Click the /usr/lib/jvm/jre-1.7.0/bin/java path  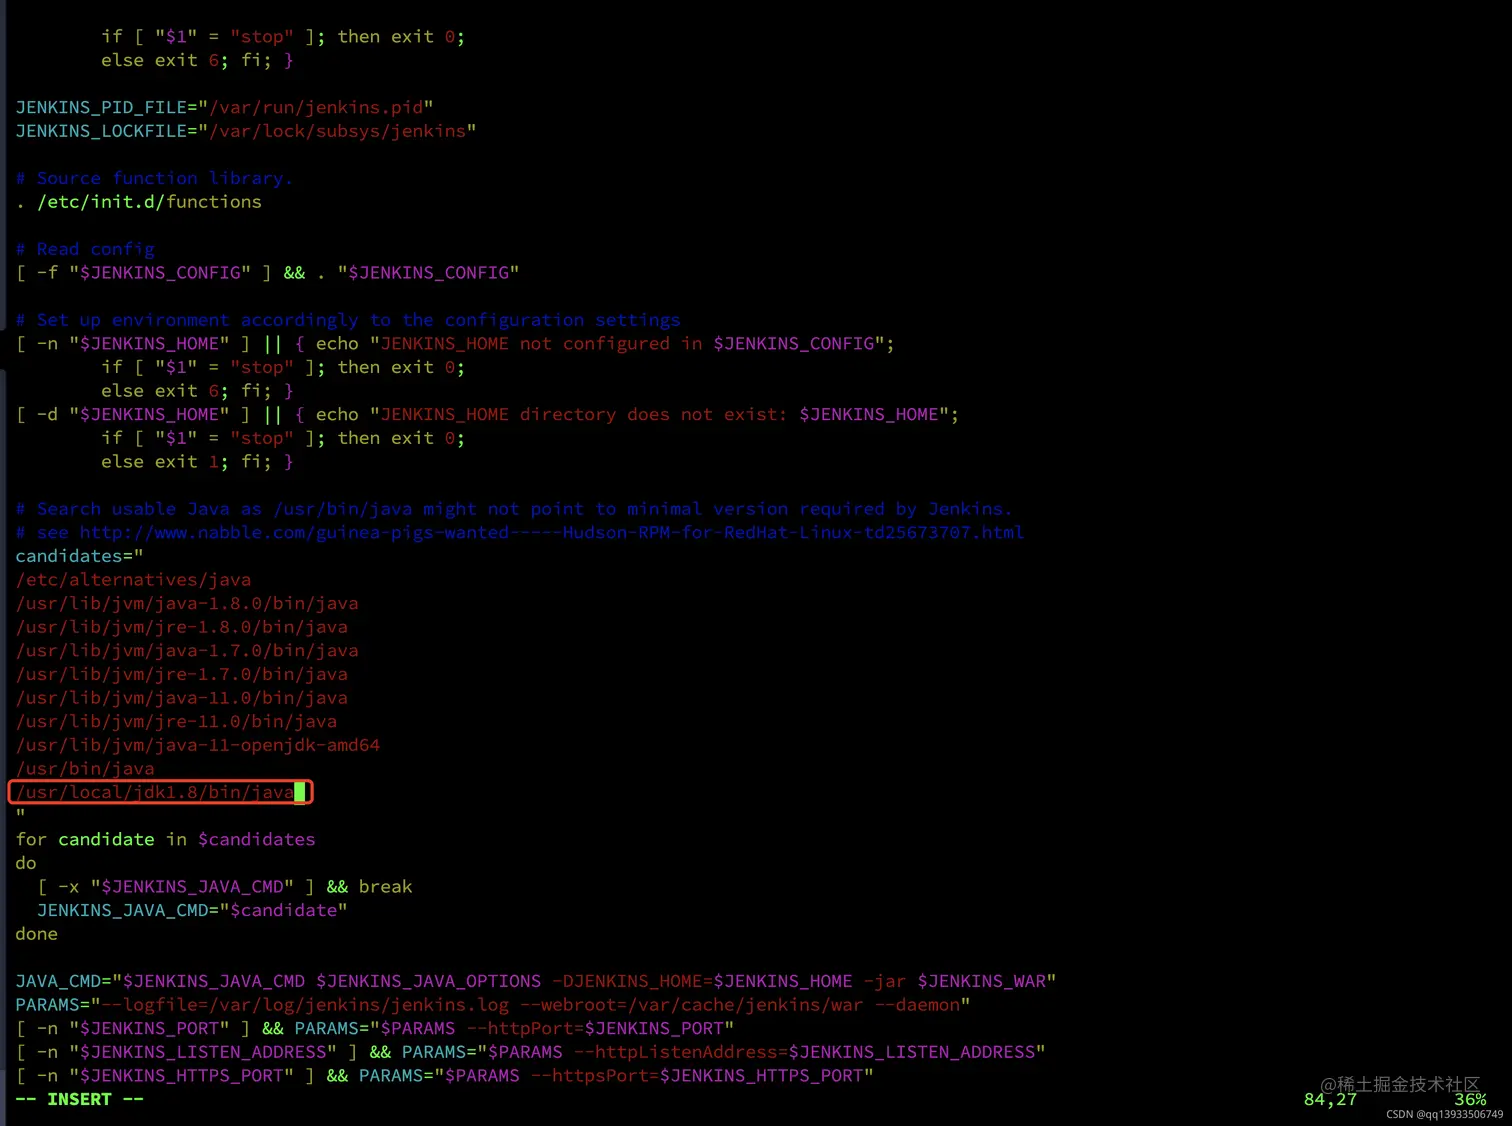pyautogui.click(x=182, y=675)
